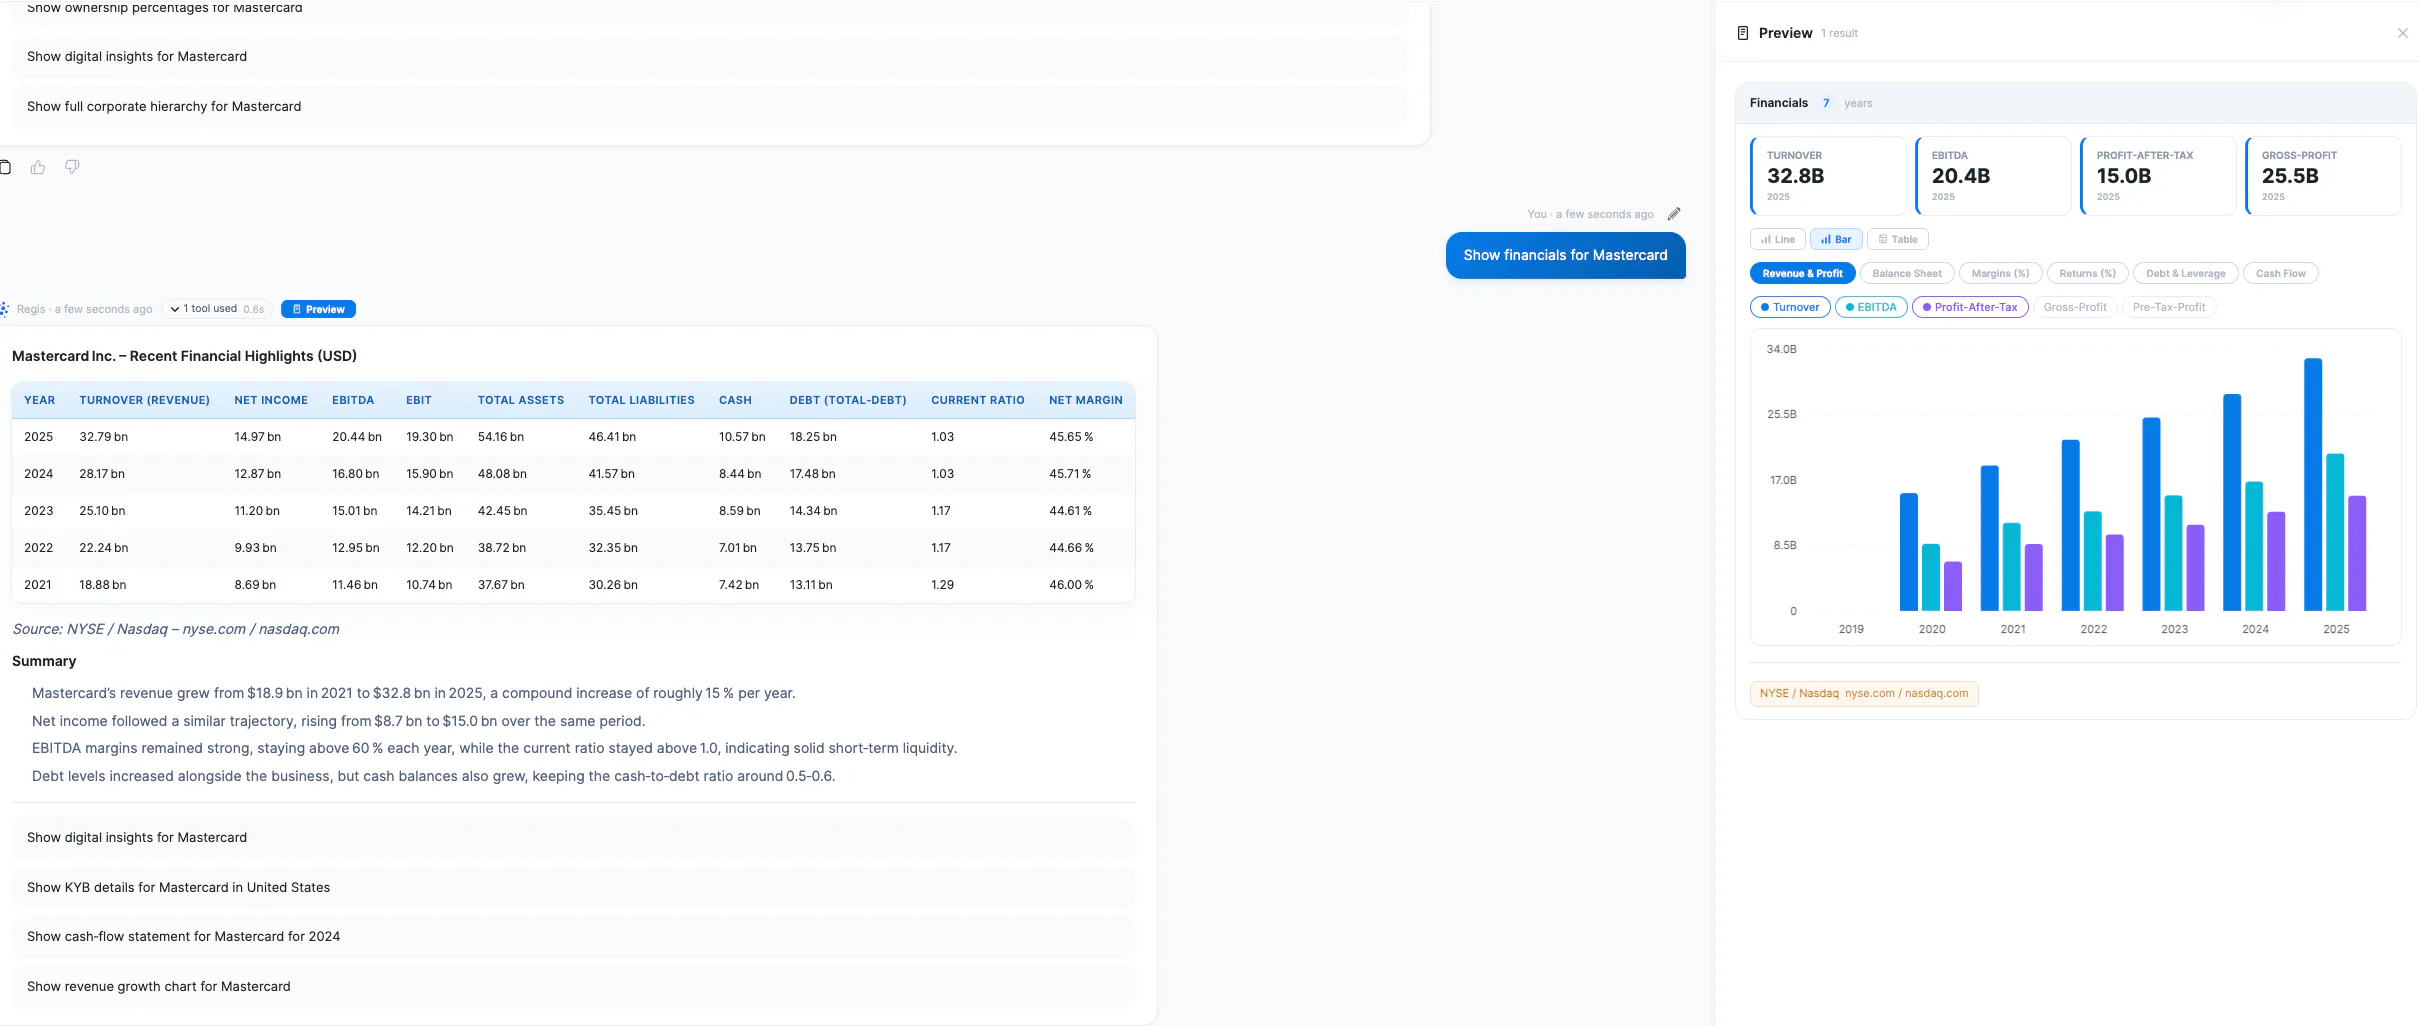Click the thumbs up feedback icon
This screenshot has width=2419, height=1026.
(38, 167)
